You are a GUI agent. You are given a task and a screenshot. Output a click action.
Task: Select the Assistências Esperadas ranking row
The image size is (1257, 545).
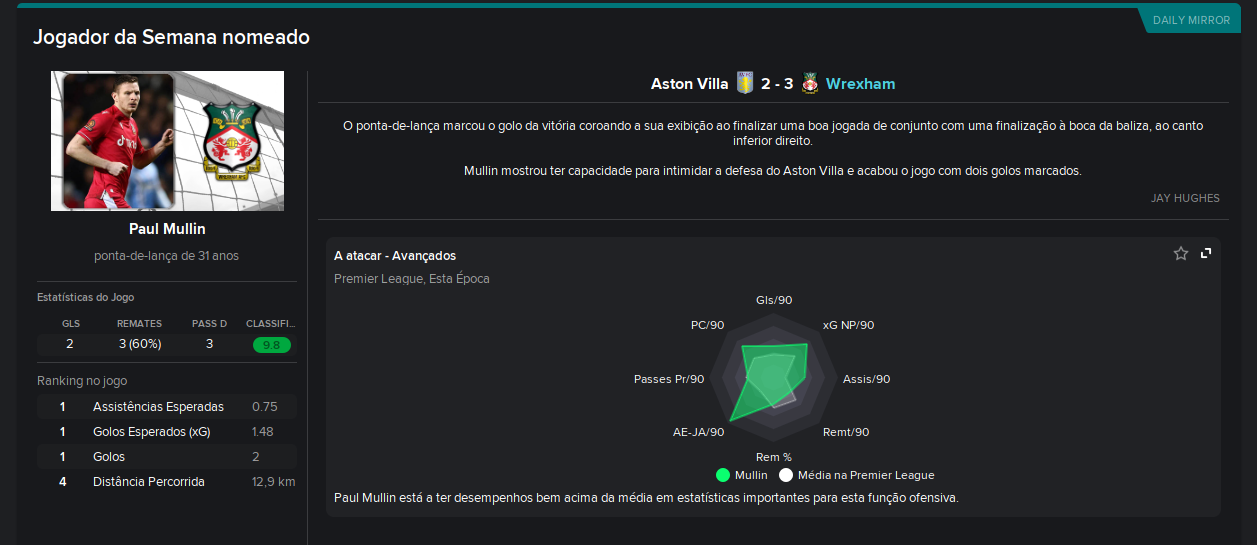click(167, 407)
